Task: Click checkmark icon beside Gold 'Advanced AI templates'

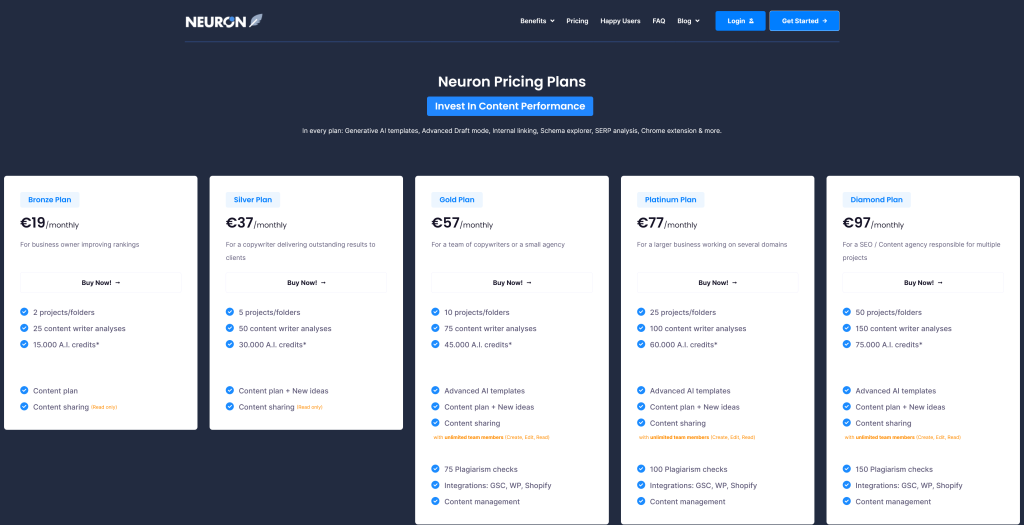Action: [x=435, y=391]
